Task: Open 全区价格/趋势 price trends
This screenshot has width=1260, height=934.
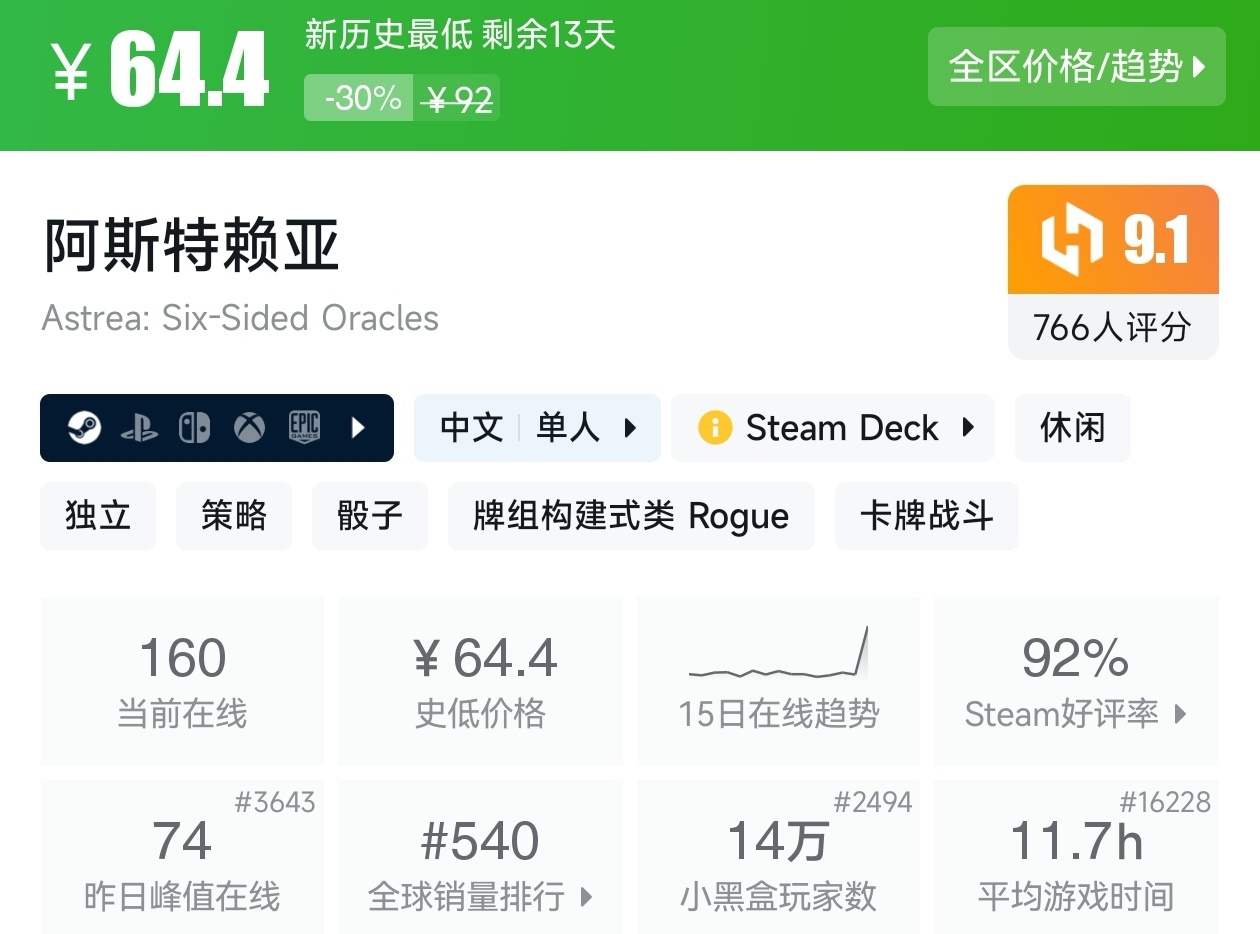Action: pyautogui.click(x=1076, y=67)
